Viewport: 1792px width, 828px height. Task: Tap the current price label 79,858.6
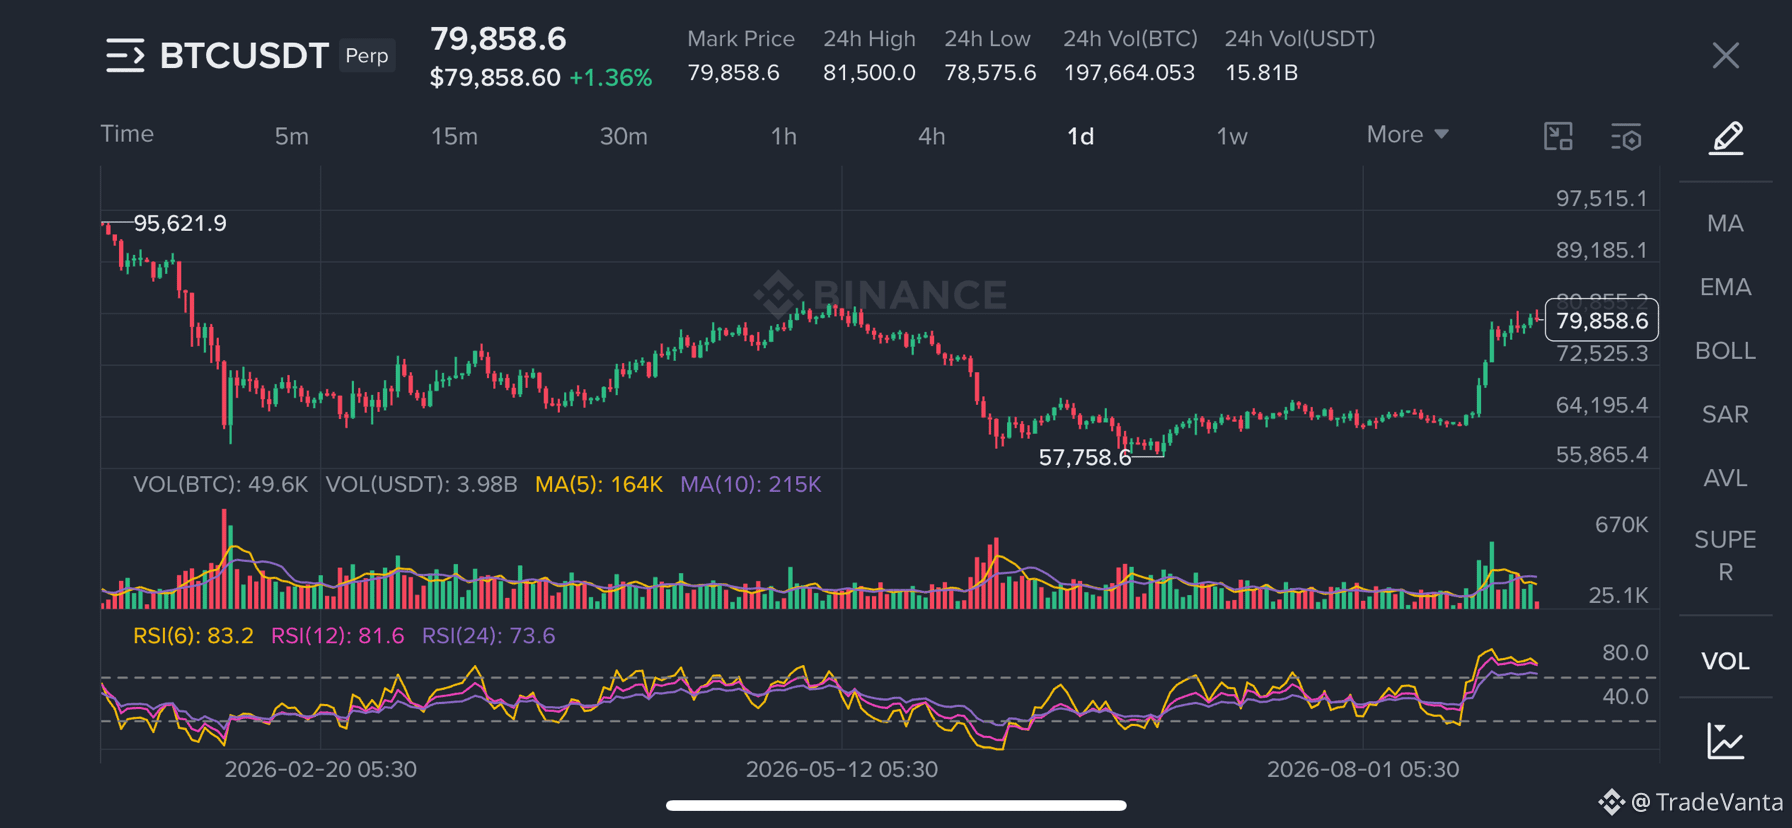tap(1602, 321)
